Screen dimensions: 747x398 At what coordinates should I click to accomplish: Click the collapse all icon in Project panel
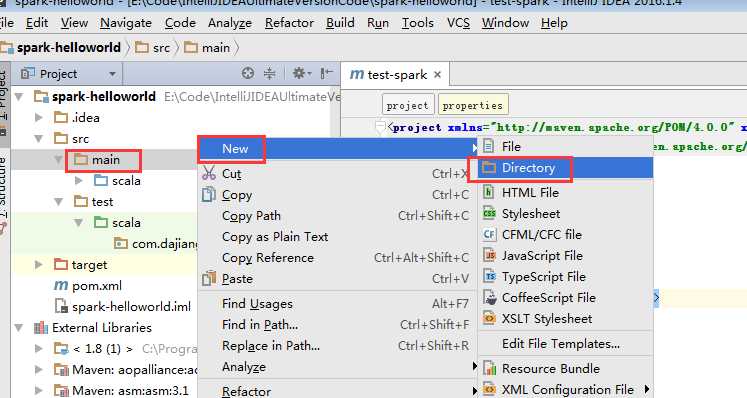(270, 73)
